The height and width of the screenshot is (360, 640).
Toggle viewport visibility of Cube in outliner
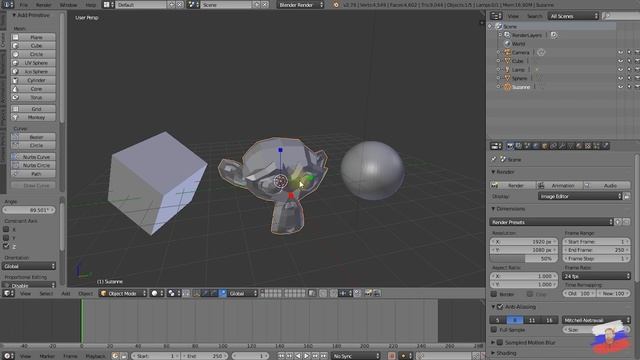620,61
